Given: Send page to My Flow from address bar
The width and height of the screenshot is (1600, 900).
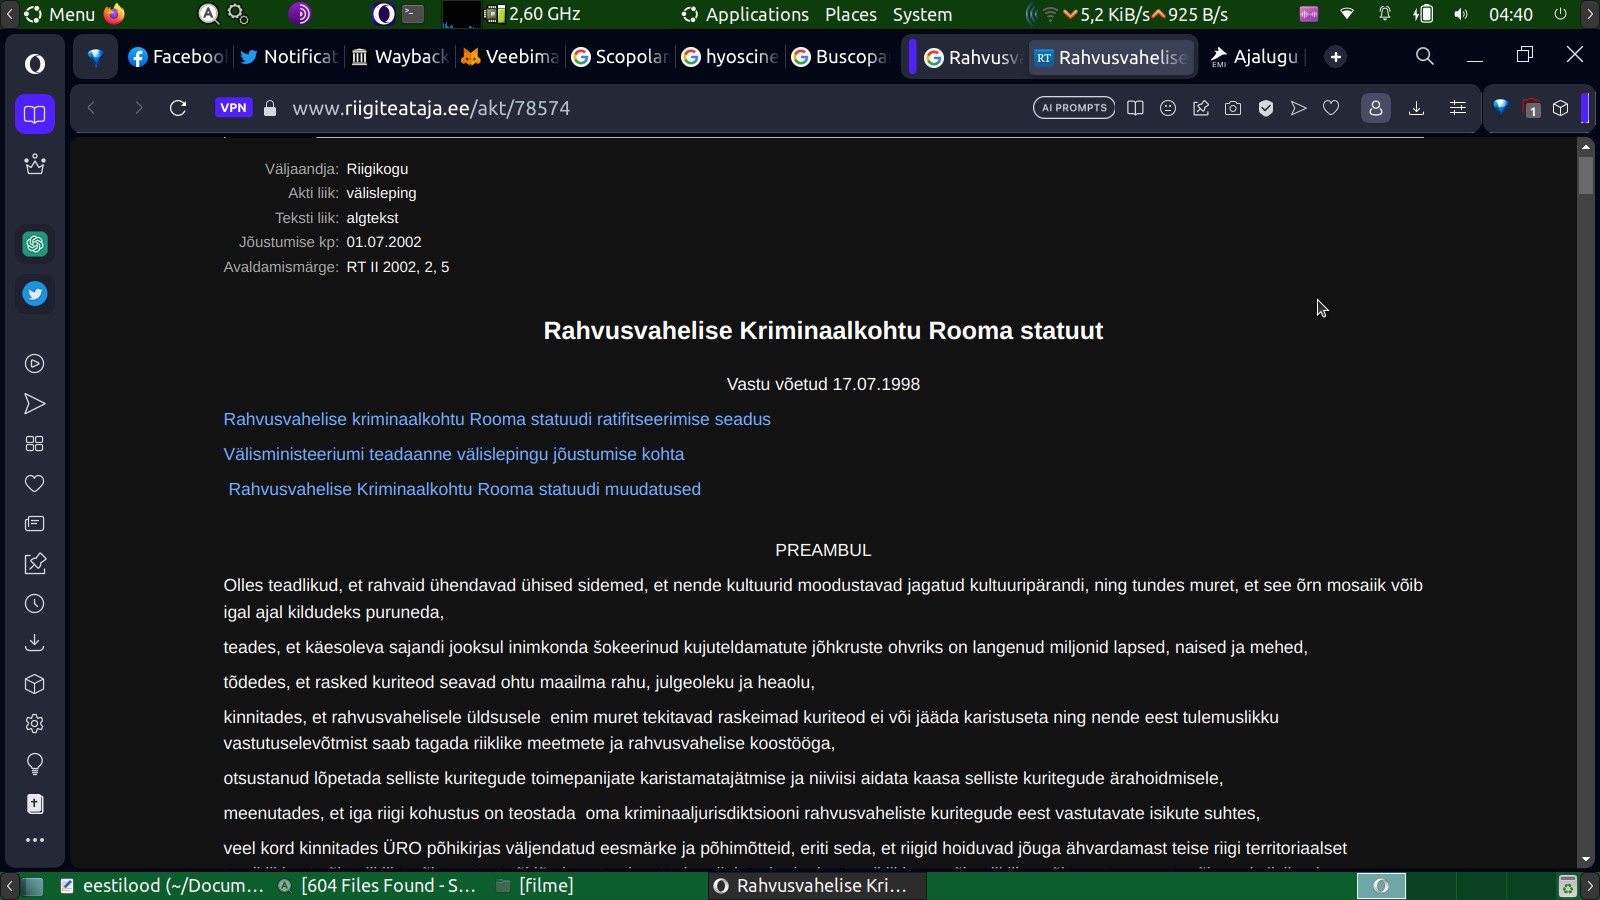Looking at the screenshot, I should tap(1298, 108).
